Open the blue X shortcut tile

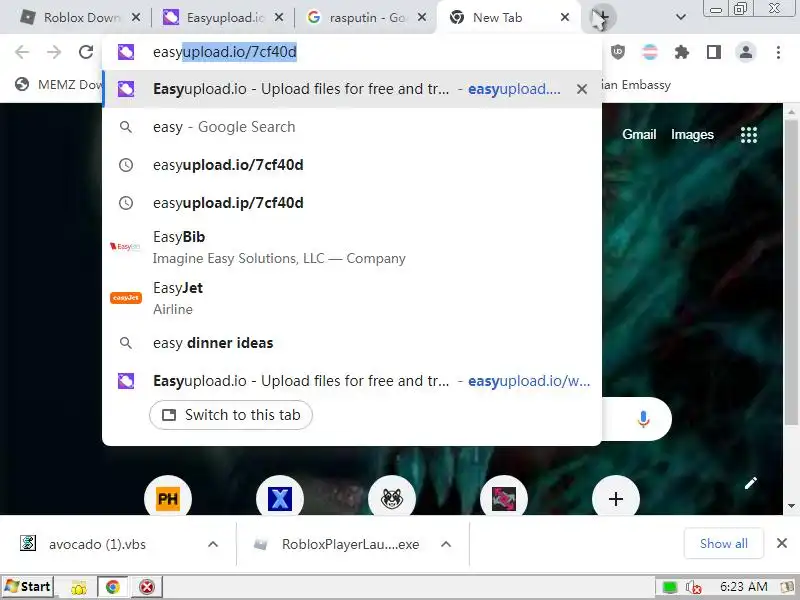pyautogui.click(x=280, y=498)
